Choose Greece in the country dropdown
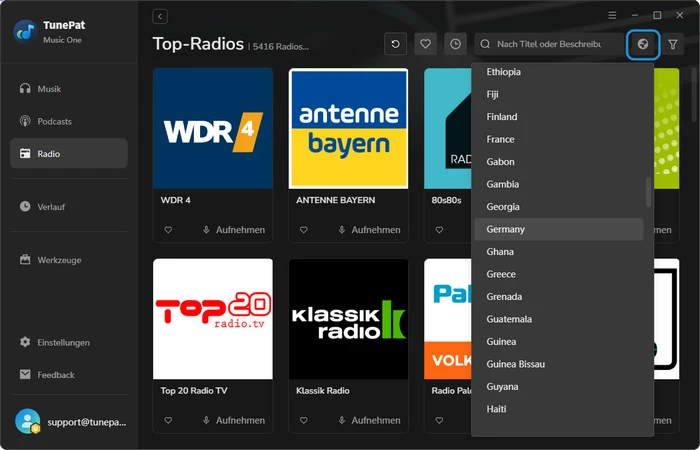This screenshot has width=700, height=450. 559,274
